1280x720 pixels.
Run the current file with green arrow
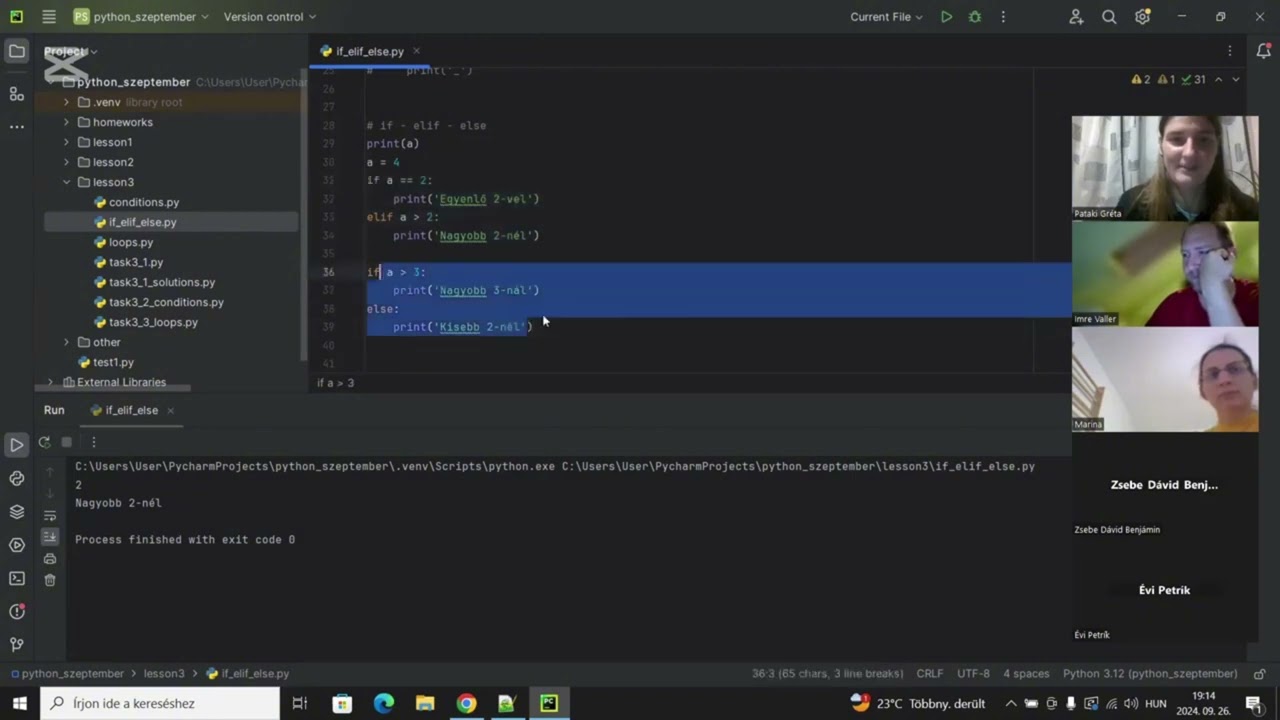tap(946, 17)
